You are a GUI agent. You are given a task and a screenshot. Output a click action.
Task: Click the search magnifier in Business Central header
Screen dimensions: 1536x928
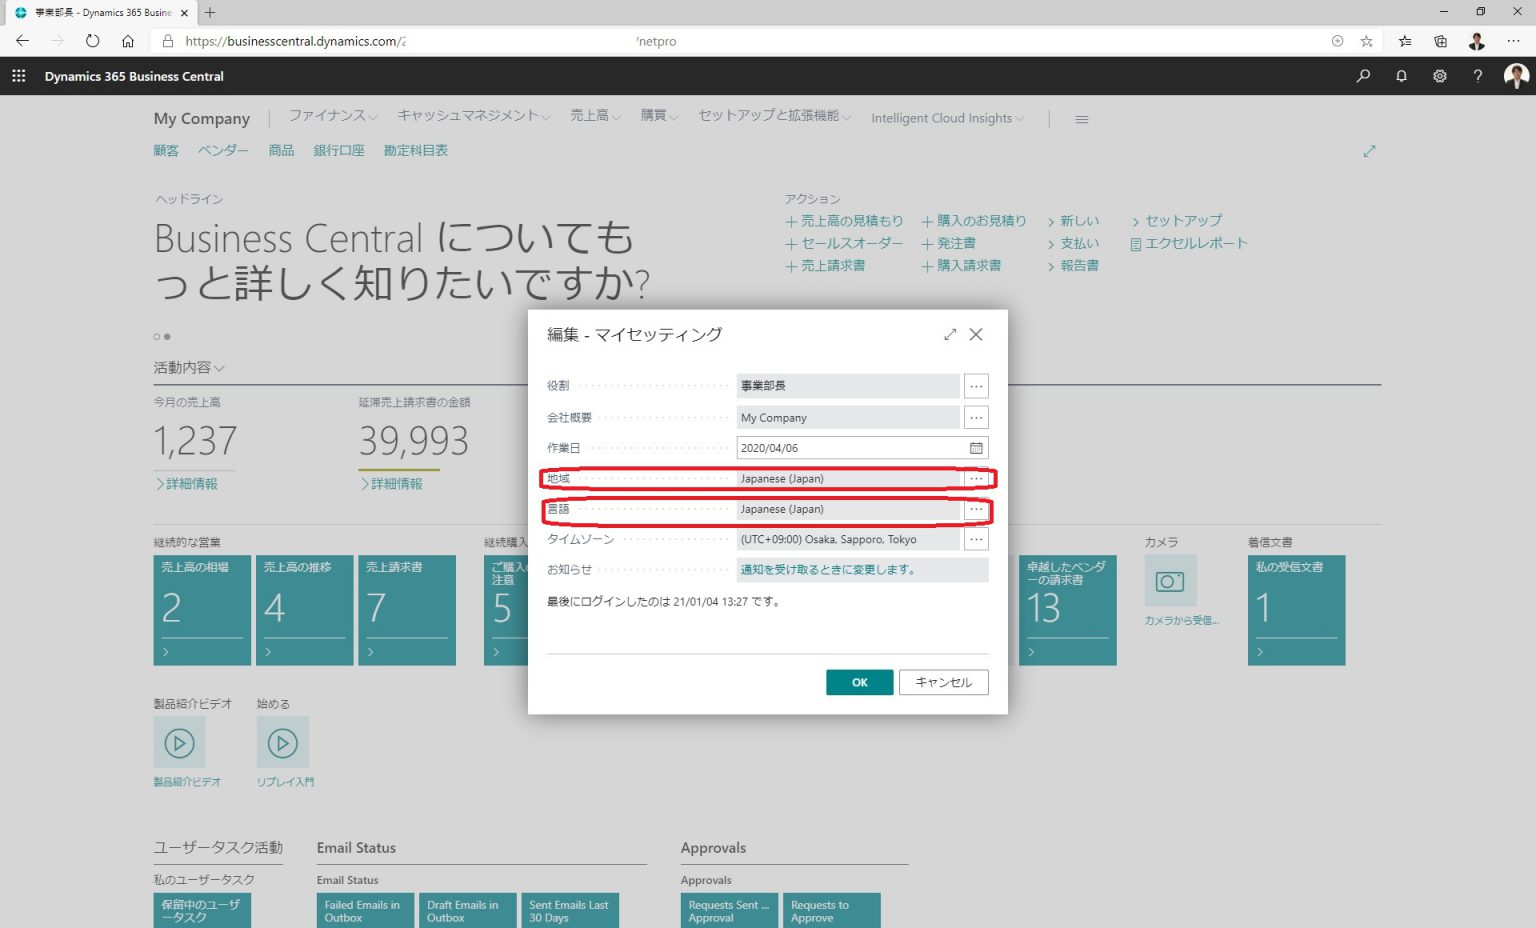[1363, 76]
